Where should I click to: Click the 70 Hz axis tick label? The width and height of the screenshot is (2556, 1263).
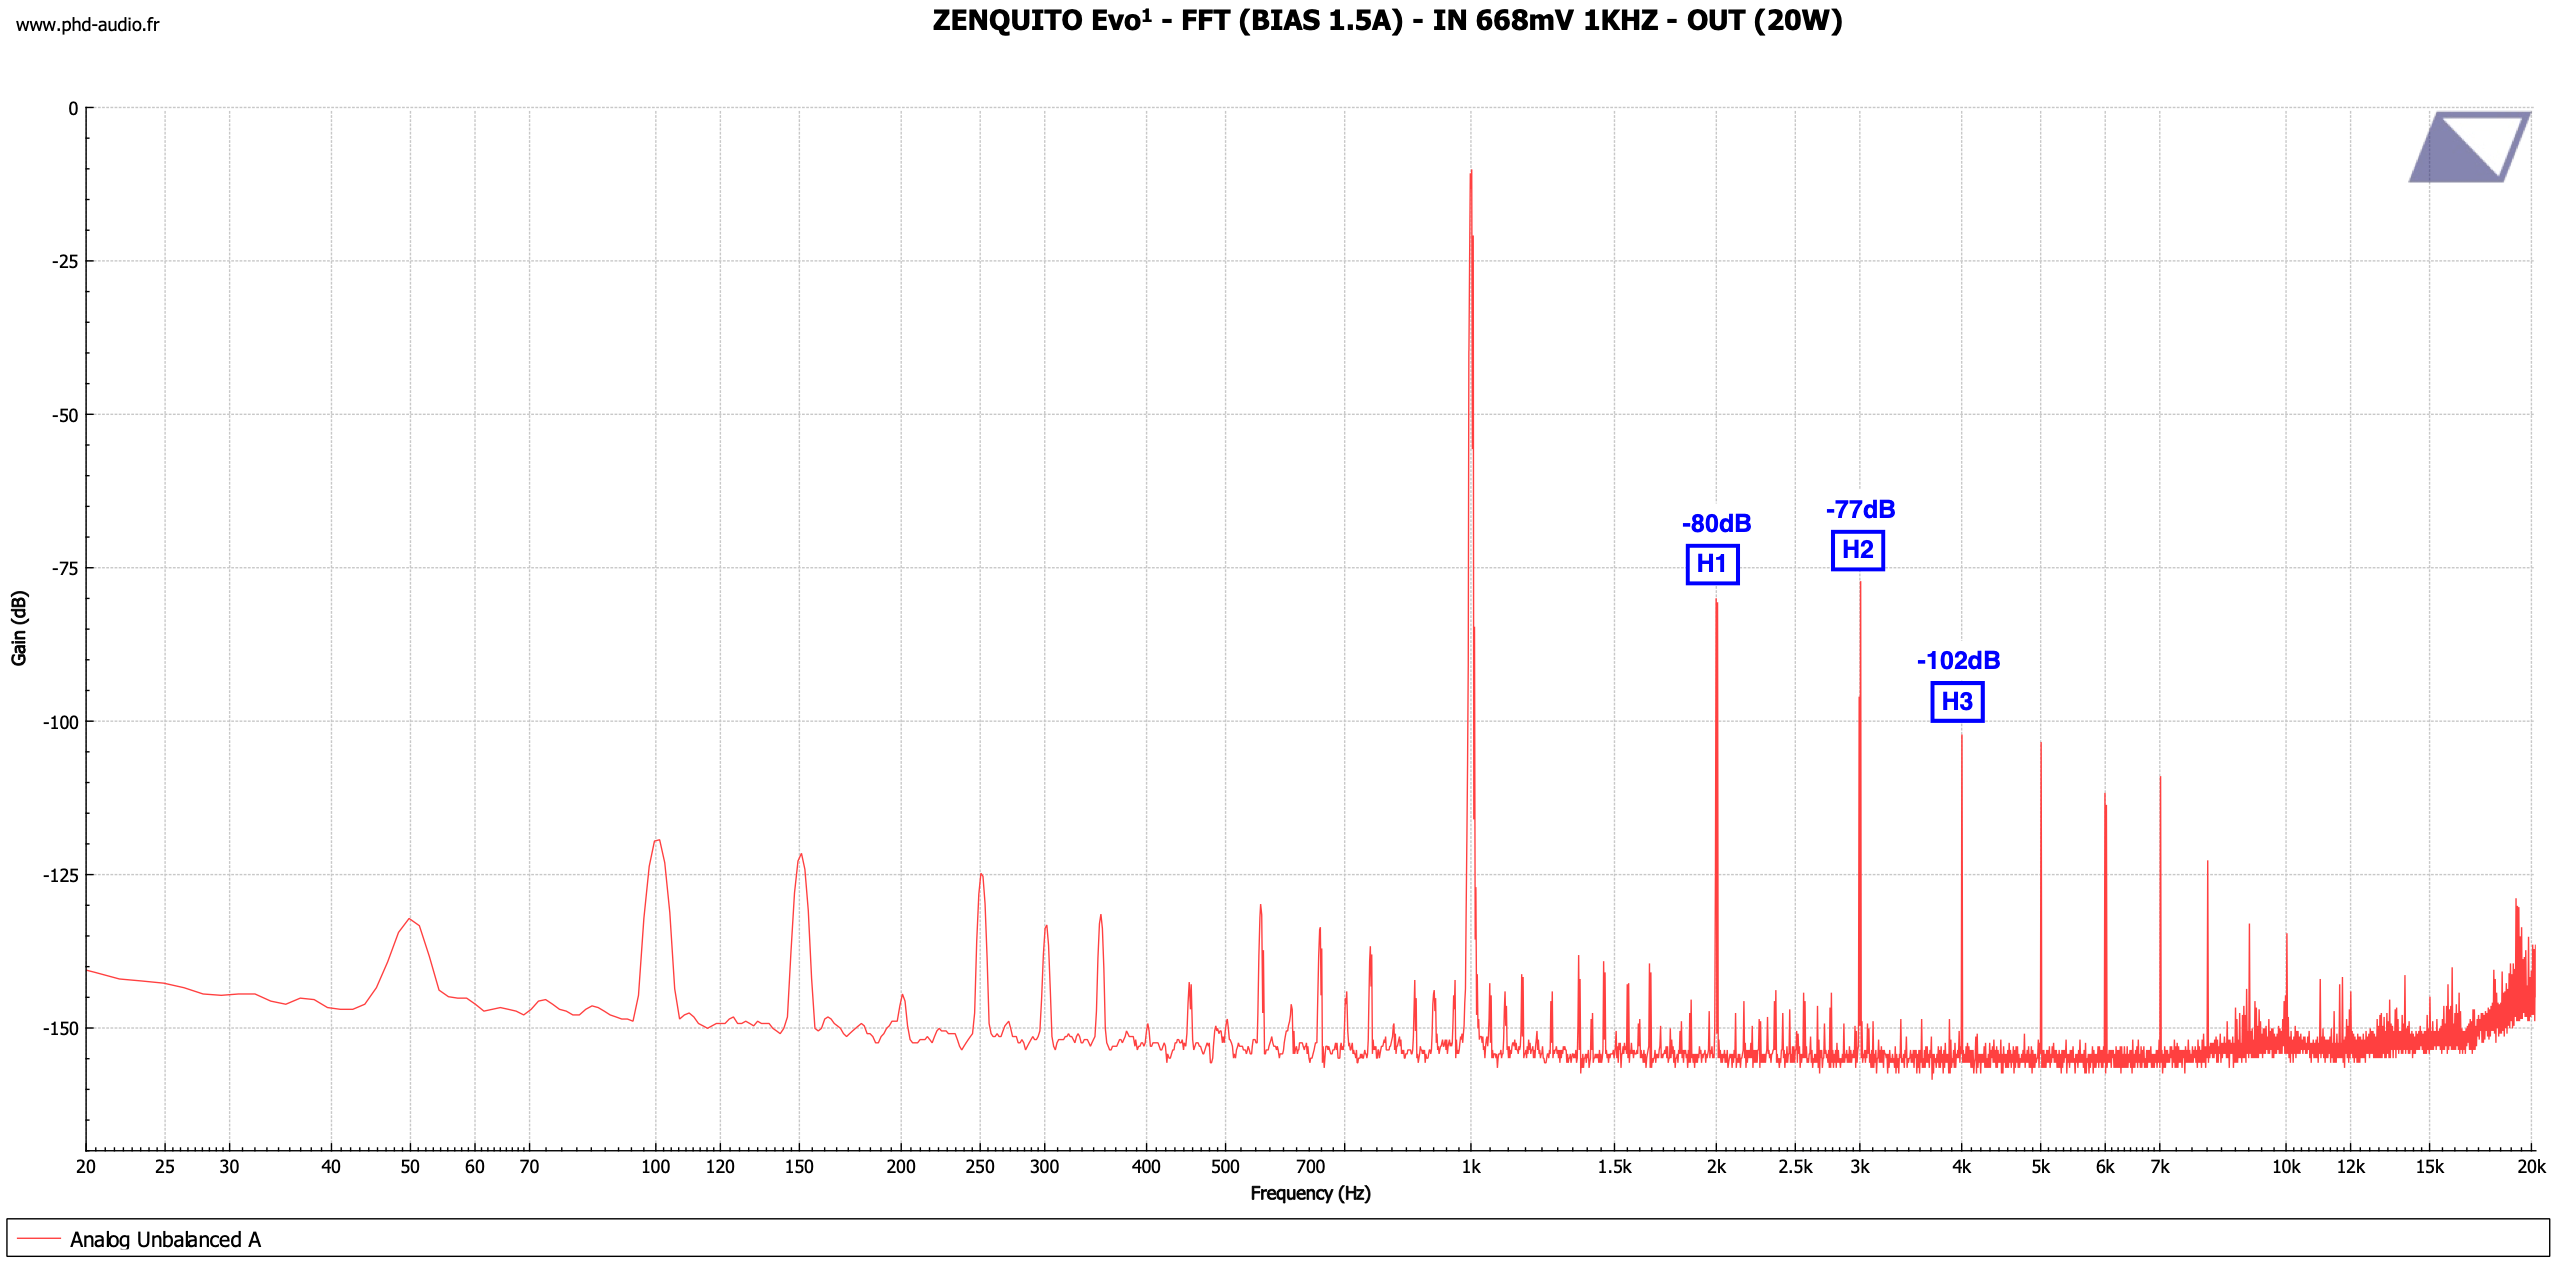pyautogui.click(x=529, y=1167)
